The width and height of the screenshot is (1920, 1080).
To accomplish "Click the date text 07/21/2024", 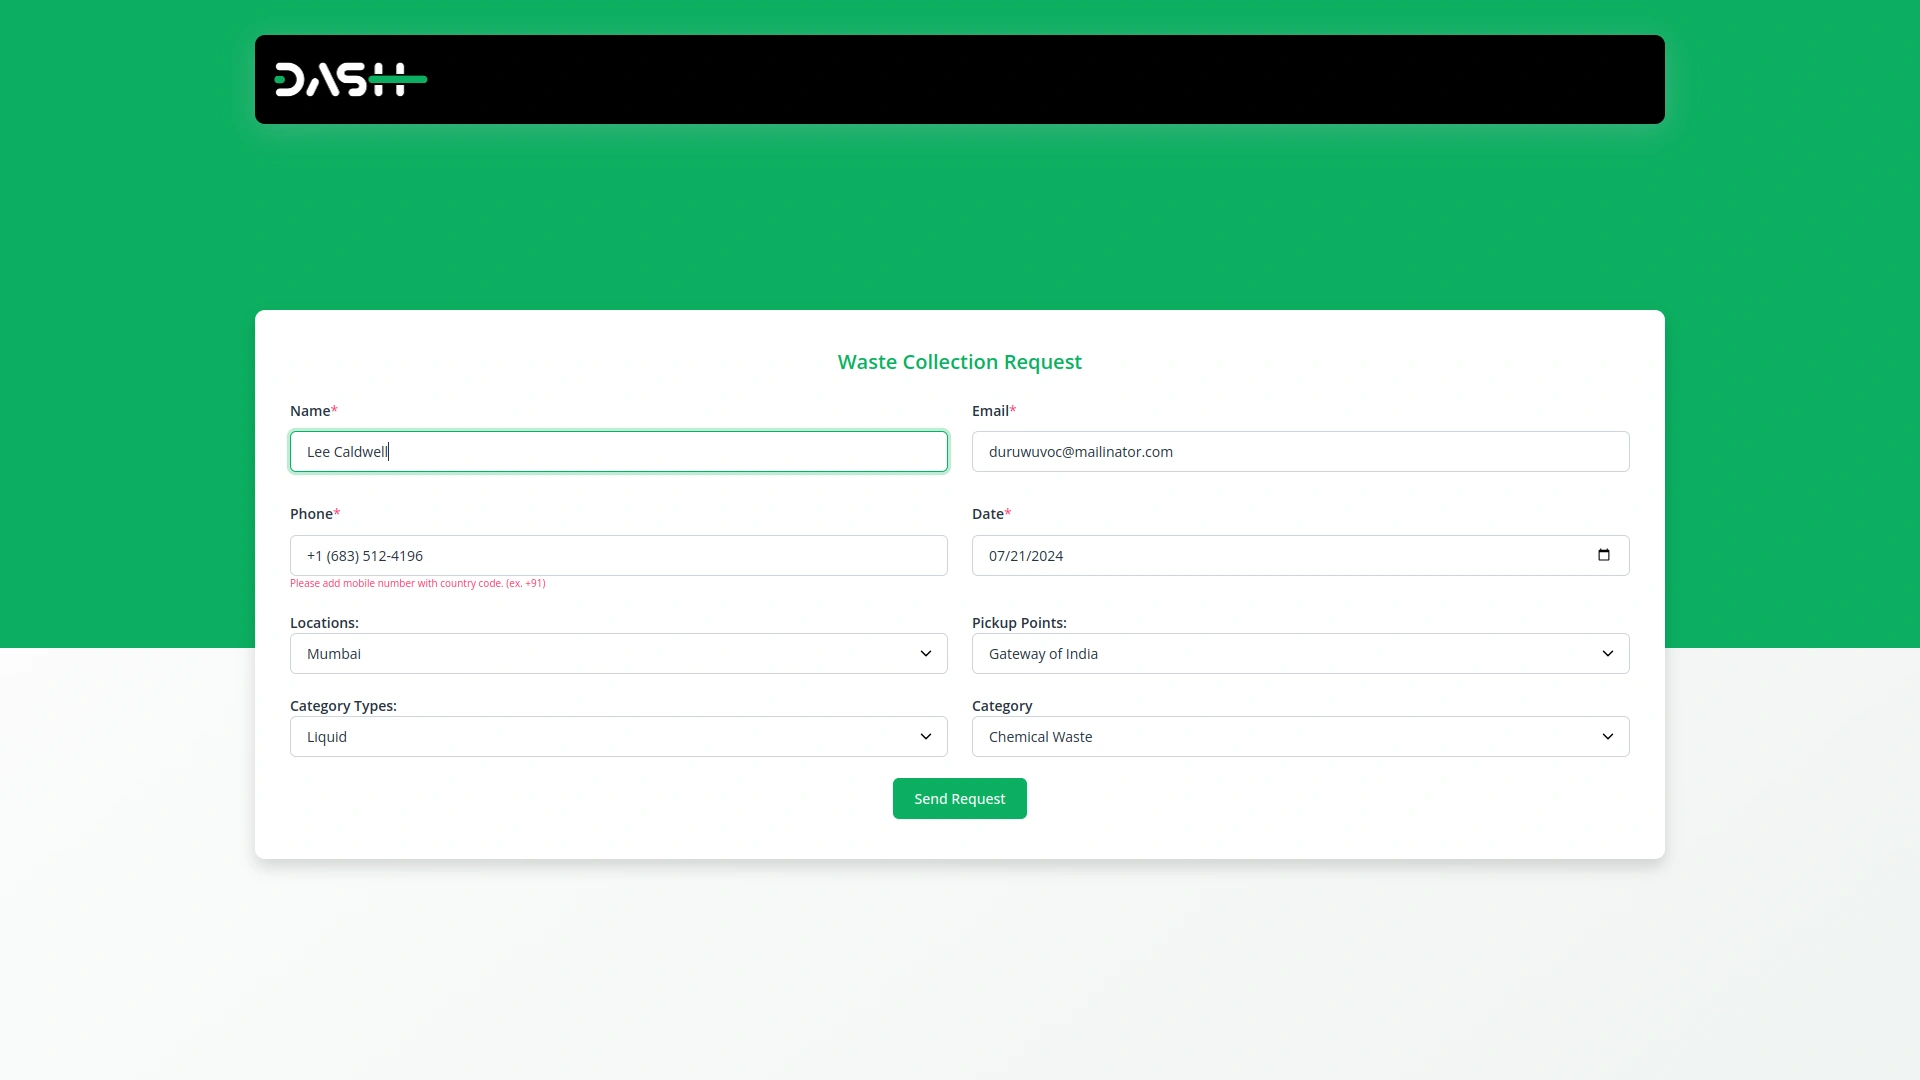I will point(1026,556).
